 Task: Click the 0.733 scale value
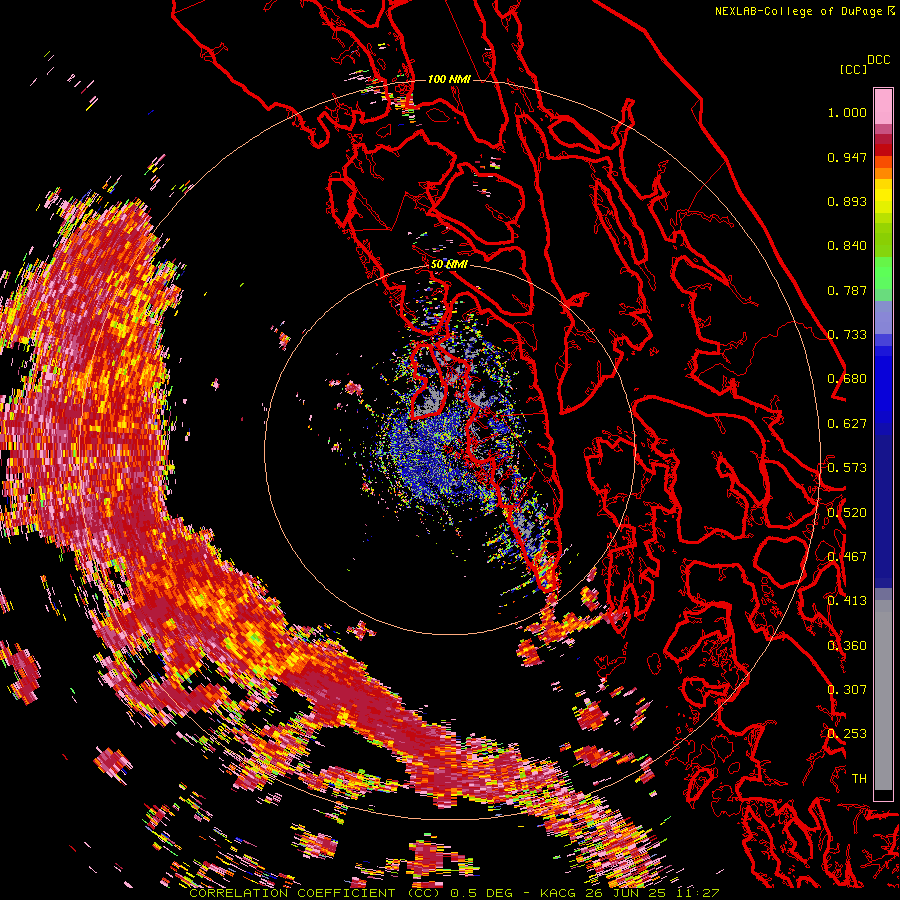(847, 335)
